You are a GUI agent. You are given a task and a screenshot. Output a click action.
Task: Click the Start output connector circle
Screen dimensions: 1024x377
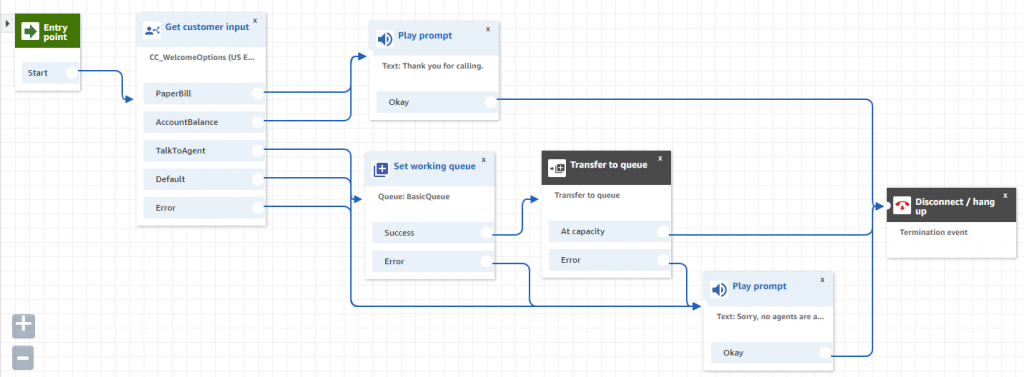tap(72, 73)
